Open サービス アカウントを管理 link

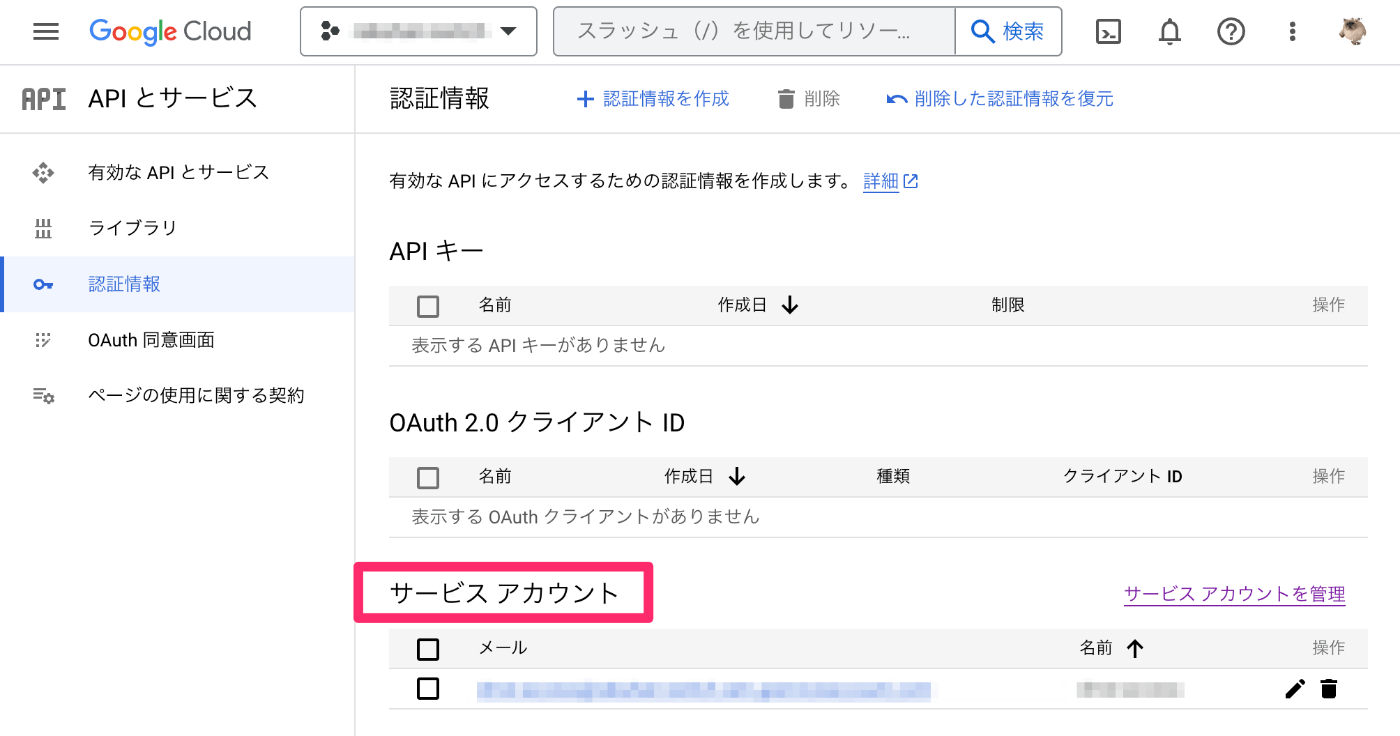coord(1235,594)
